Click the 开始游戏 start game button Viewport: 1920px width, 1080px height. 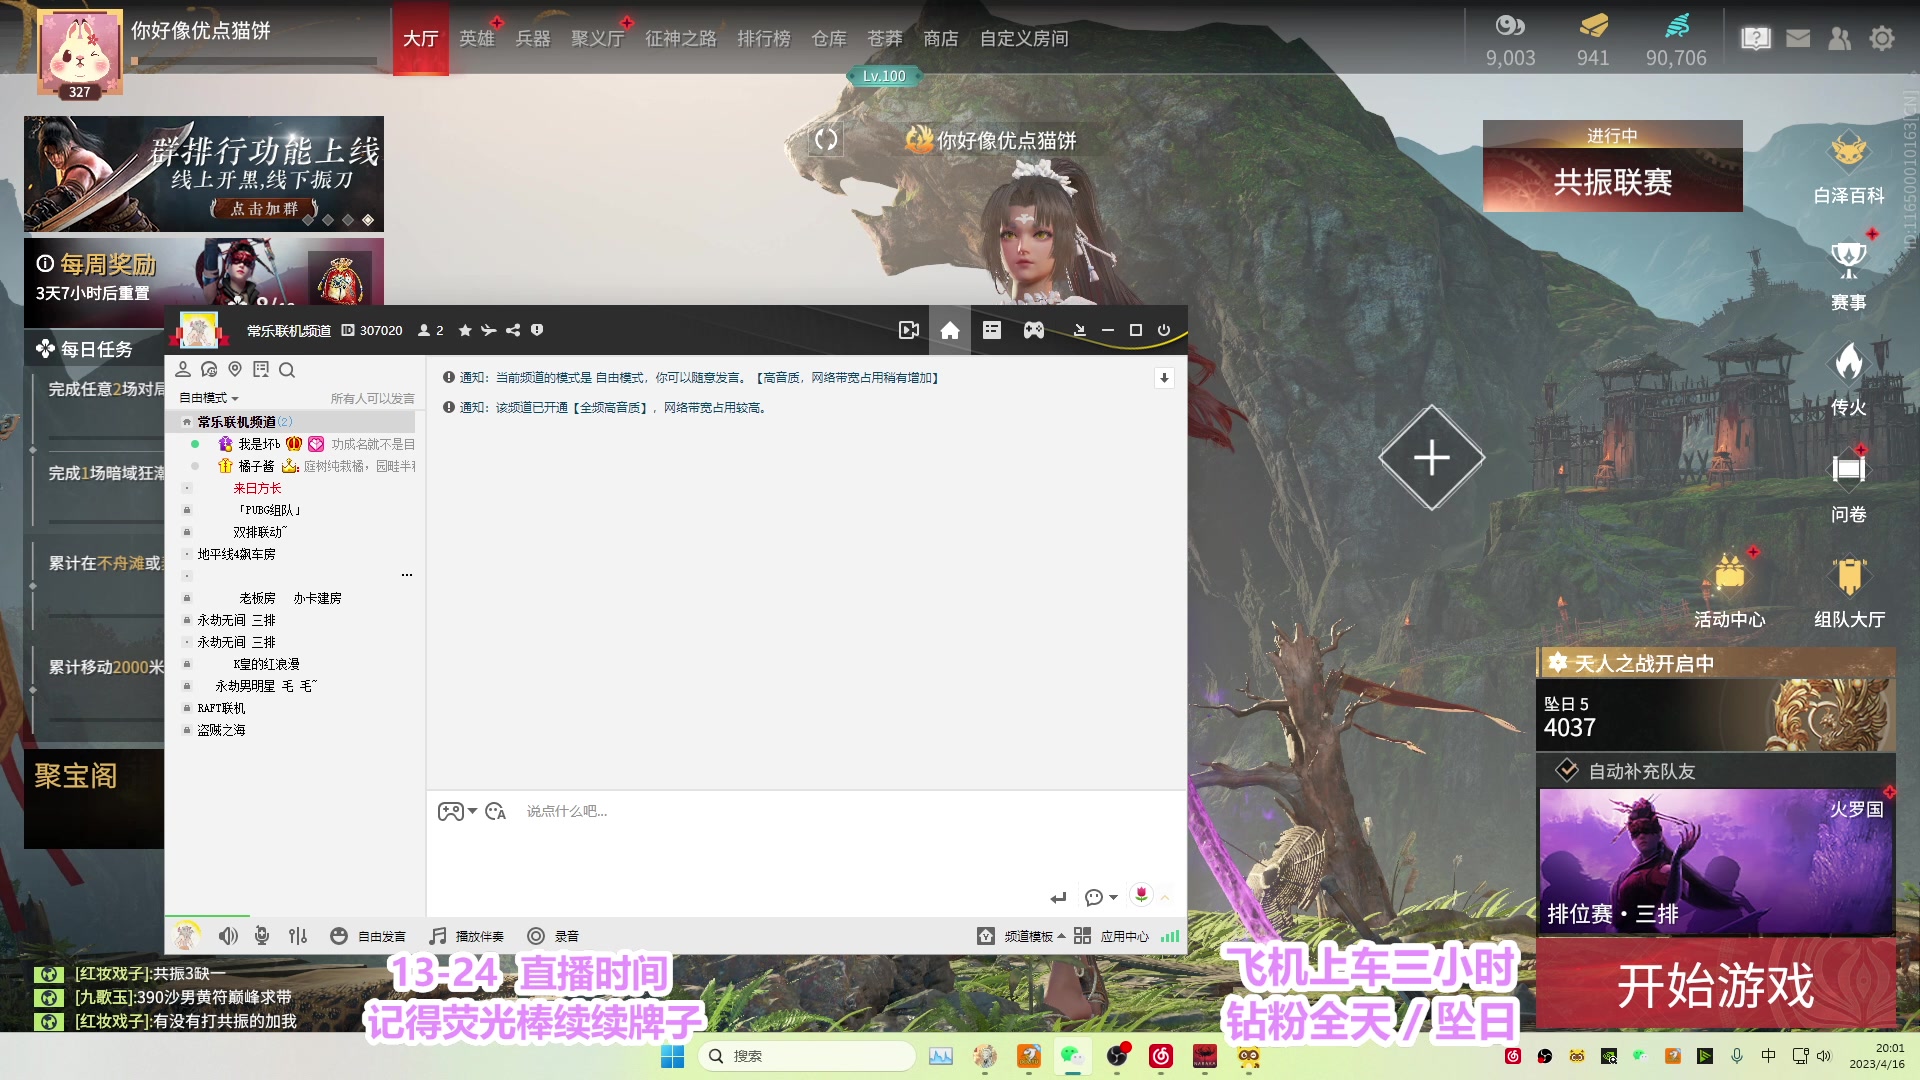pyautogui.click(x=1716, y=985)
